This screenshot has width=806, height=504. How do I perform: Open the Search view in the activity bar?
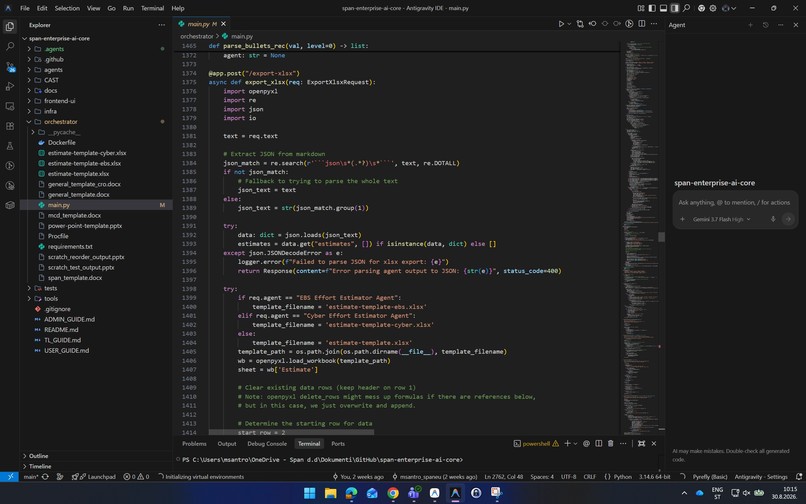click(x=10, y=46)
